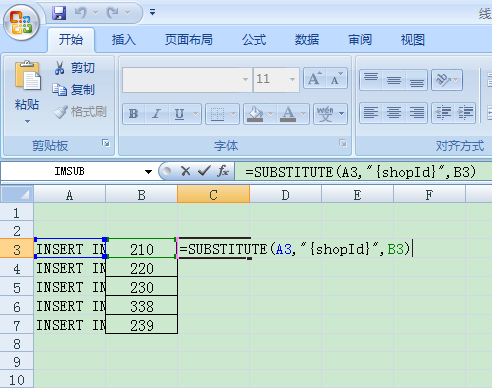Screen dimensions: 492x388
Task: Apply cell borders icon
Action: [x=217, y=114]
